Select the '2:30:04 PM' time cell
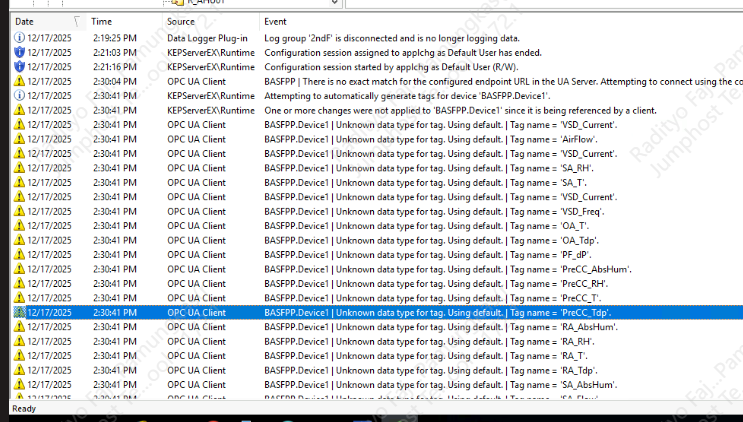 [115, 81]
